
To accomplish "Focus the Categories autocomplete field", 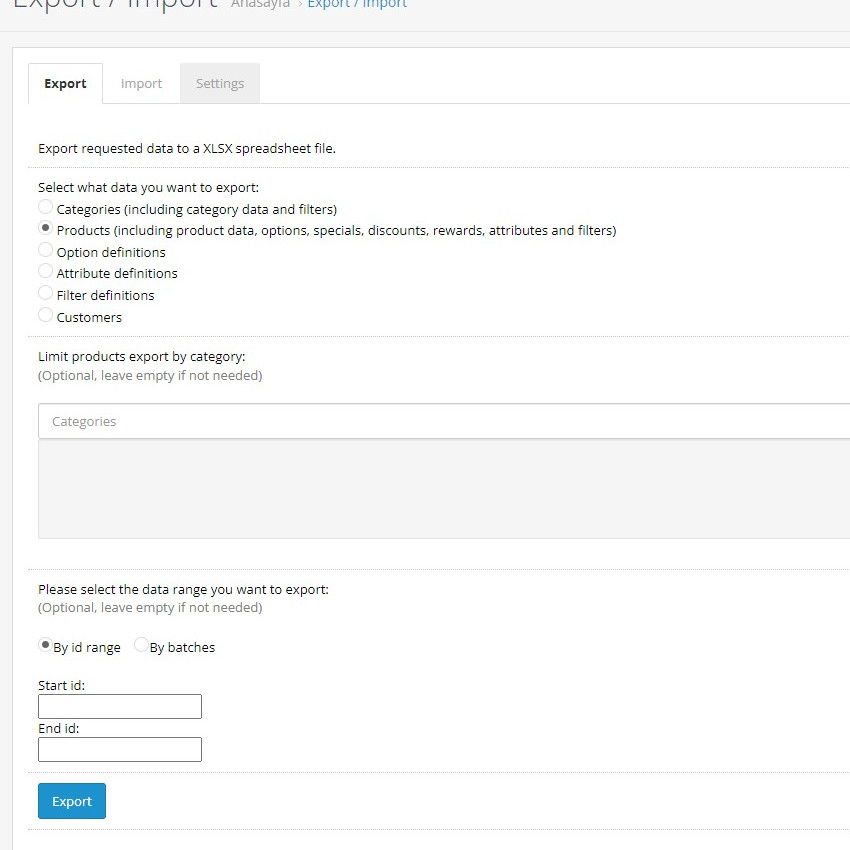I will 444,421.
